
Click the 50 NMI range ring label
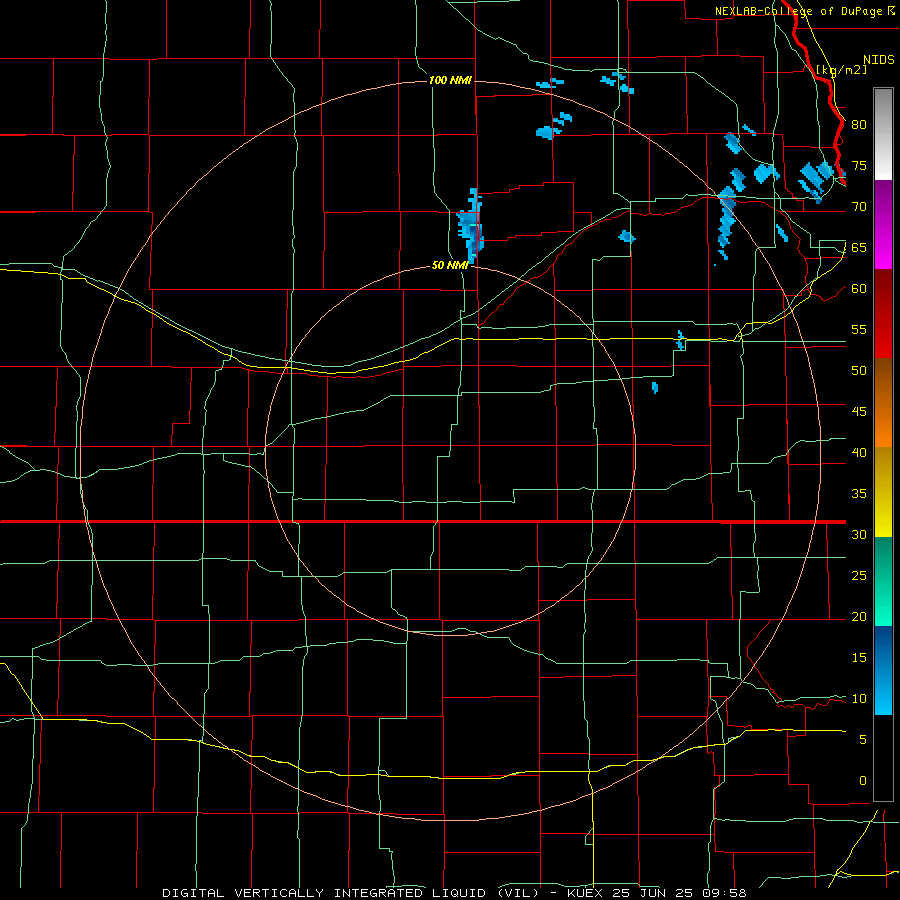pos(450,265)
